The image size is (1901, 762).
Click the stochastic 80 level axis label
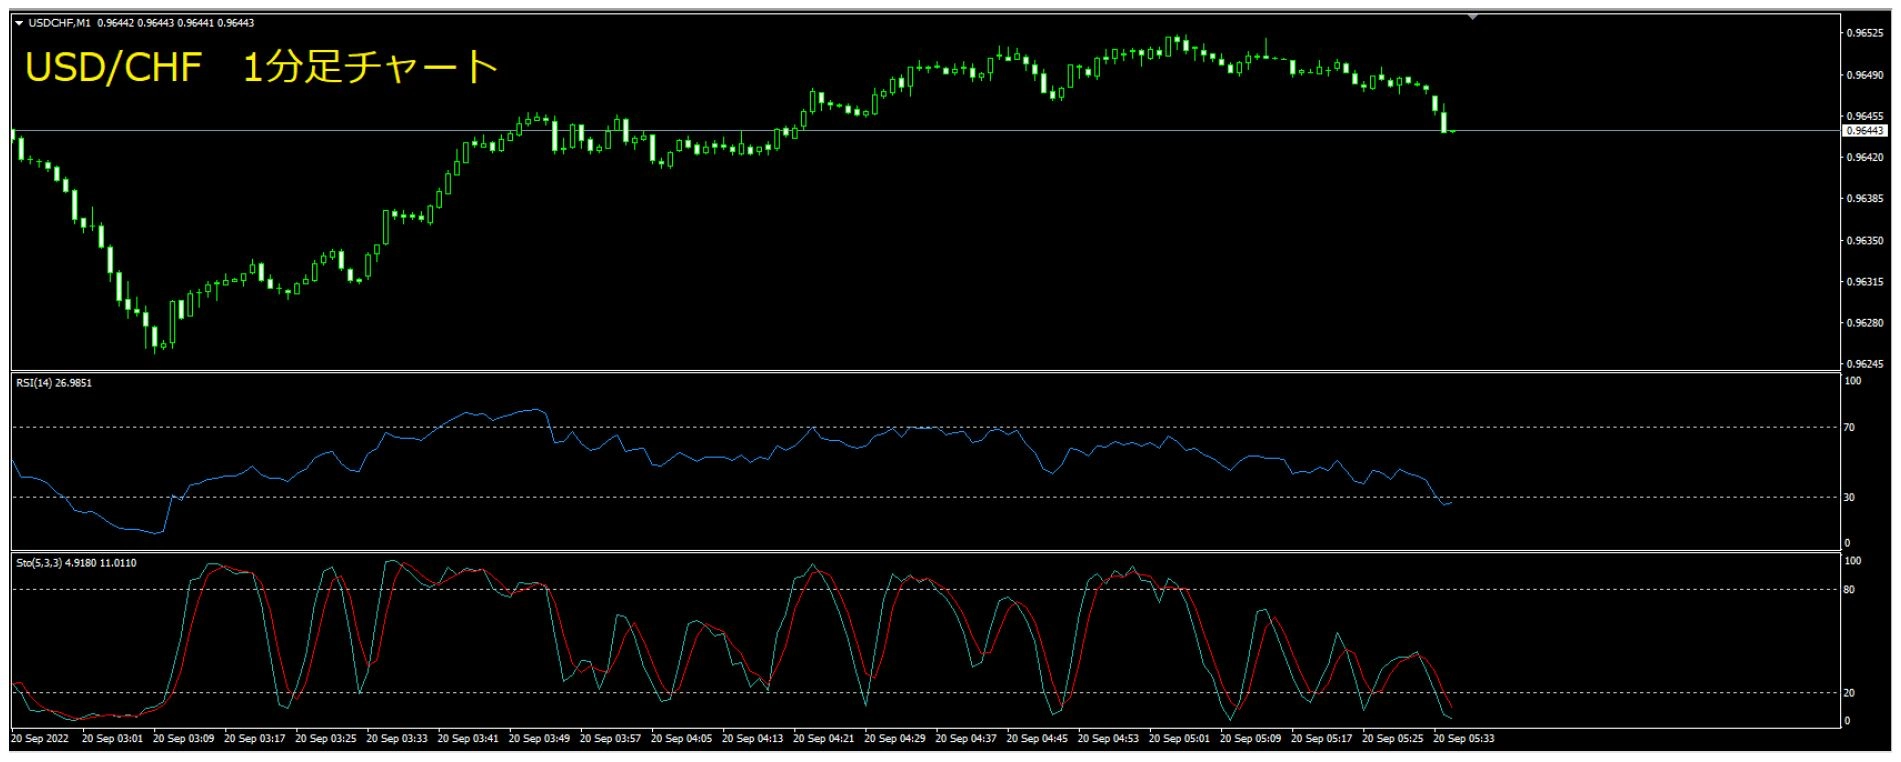pos(1849,590)
